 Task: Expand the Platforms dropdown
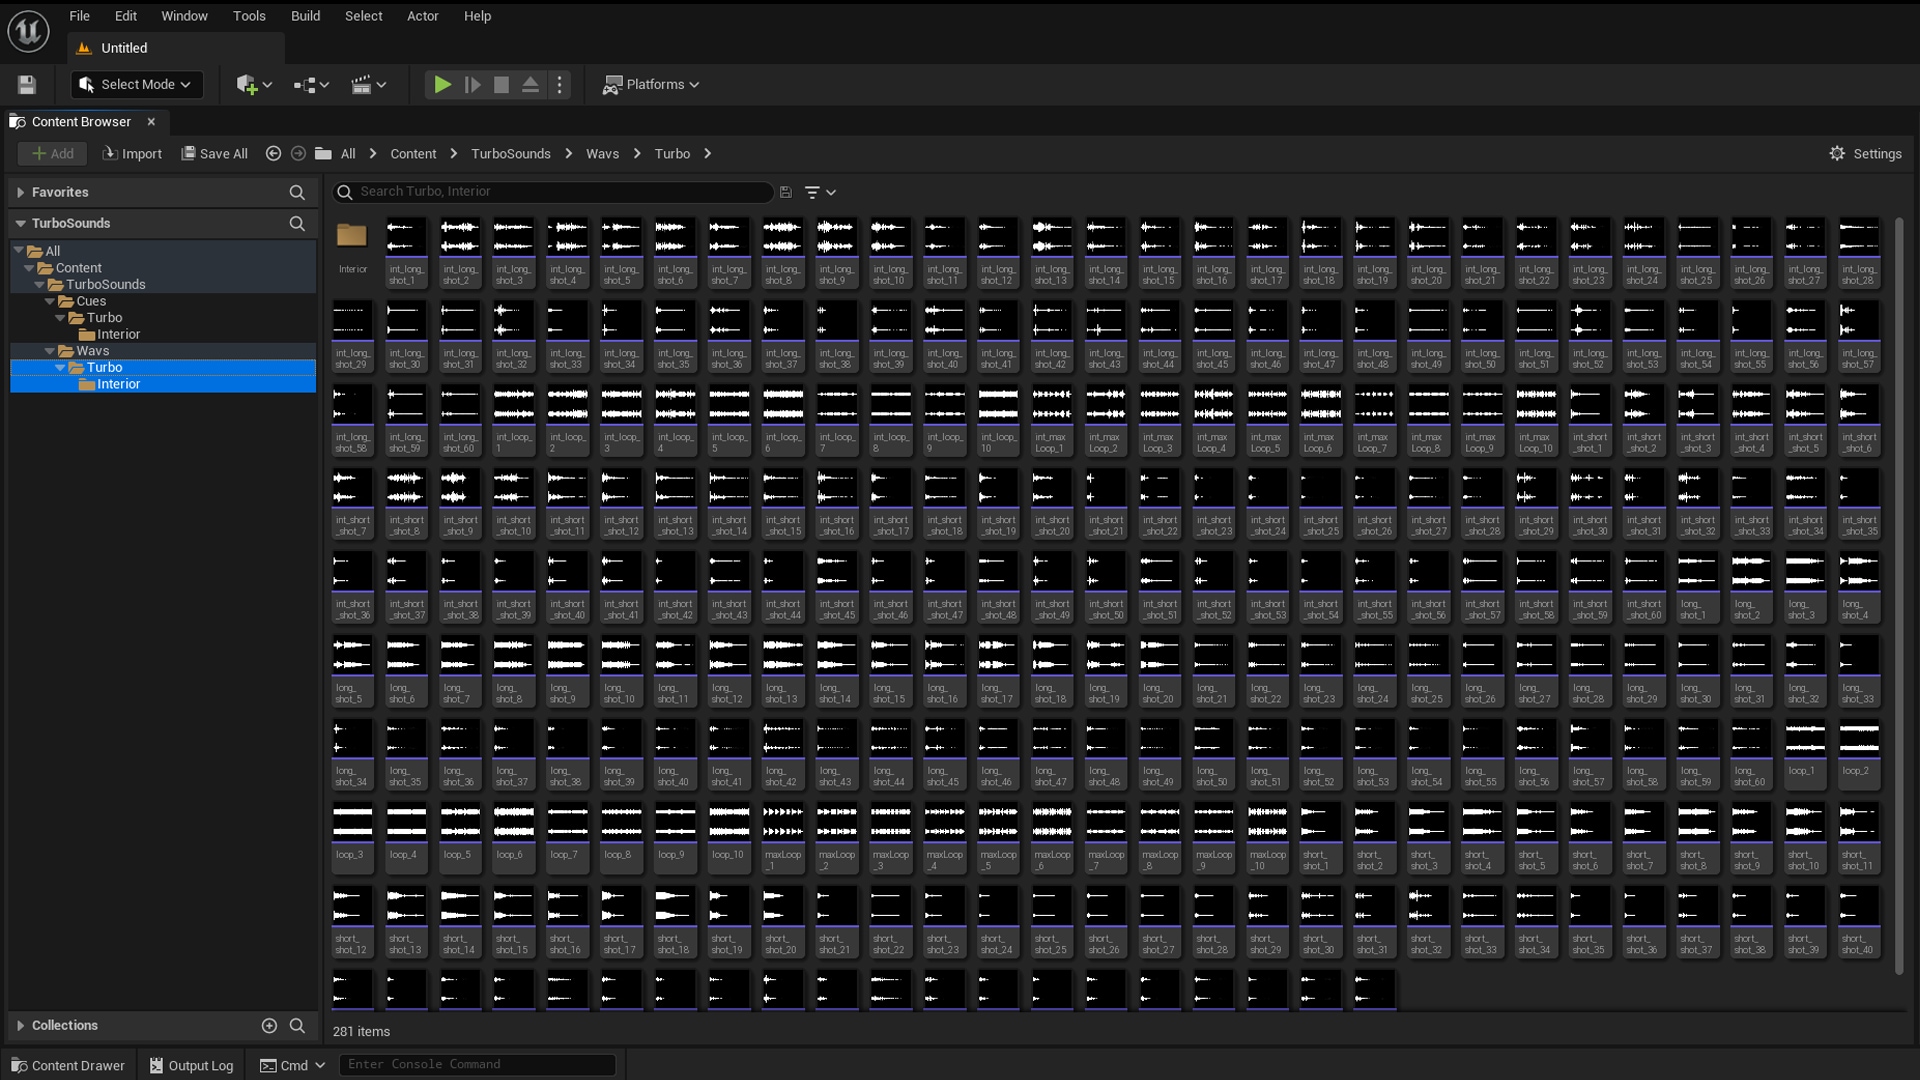point(650,84)
